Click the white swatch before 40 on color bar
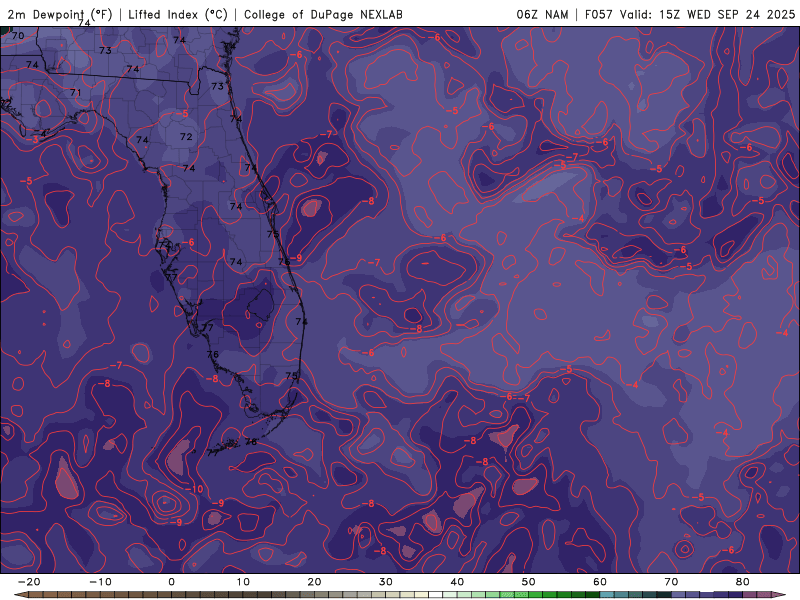The height and width of the screenshot is (600, 800). click(436, 595)
